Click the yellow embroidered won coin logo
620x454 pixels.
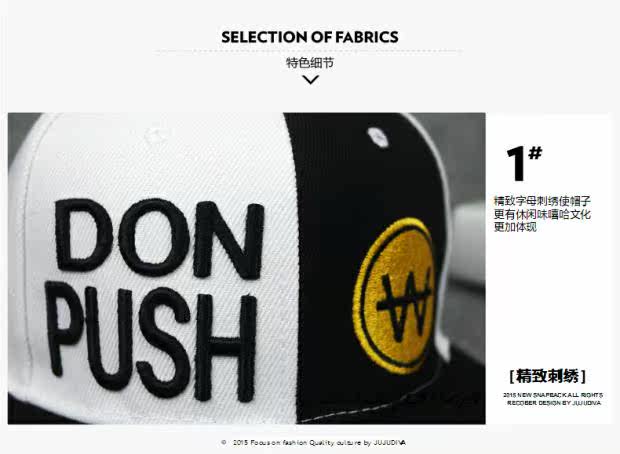tap(395, 296)
